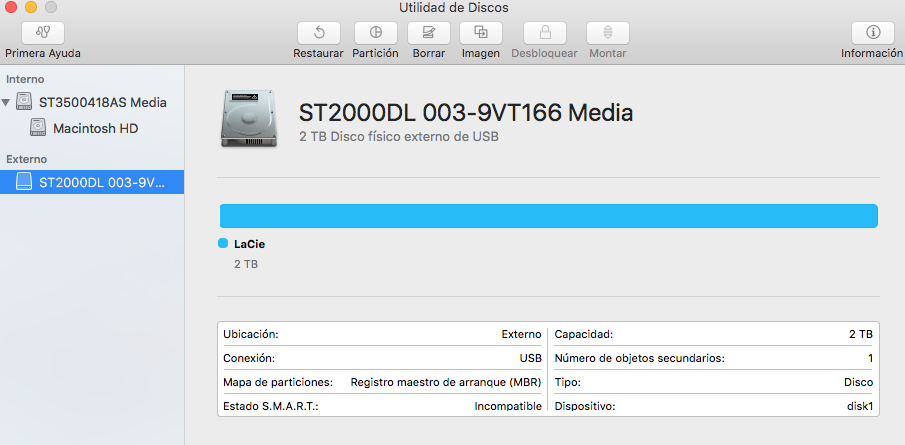Click the Ubicación label
Screen dimensions: 905x445
[x=251, y=334]
